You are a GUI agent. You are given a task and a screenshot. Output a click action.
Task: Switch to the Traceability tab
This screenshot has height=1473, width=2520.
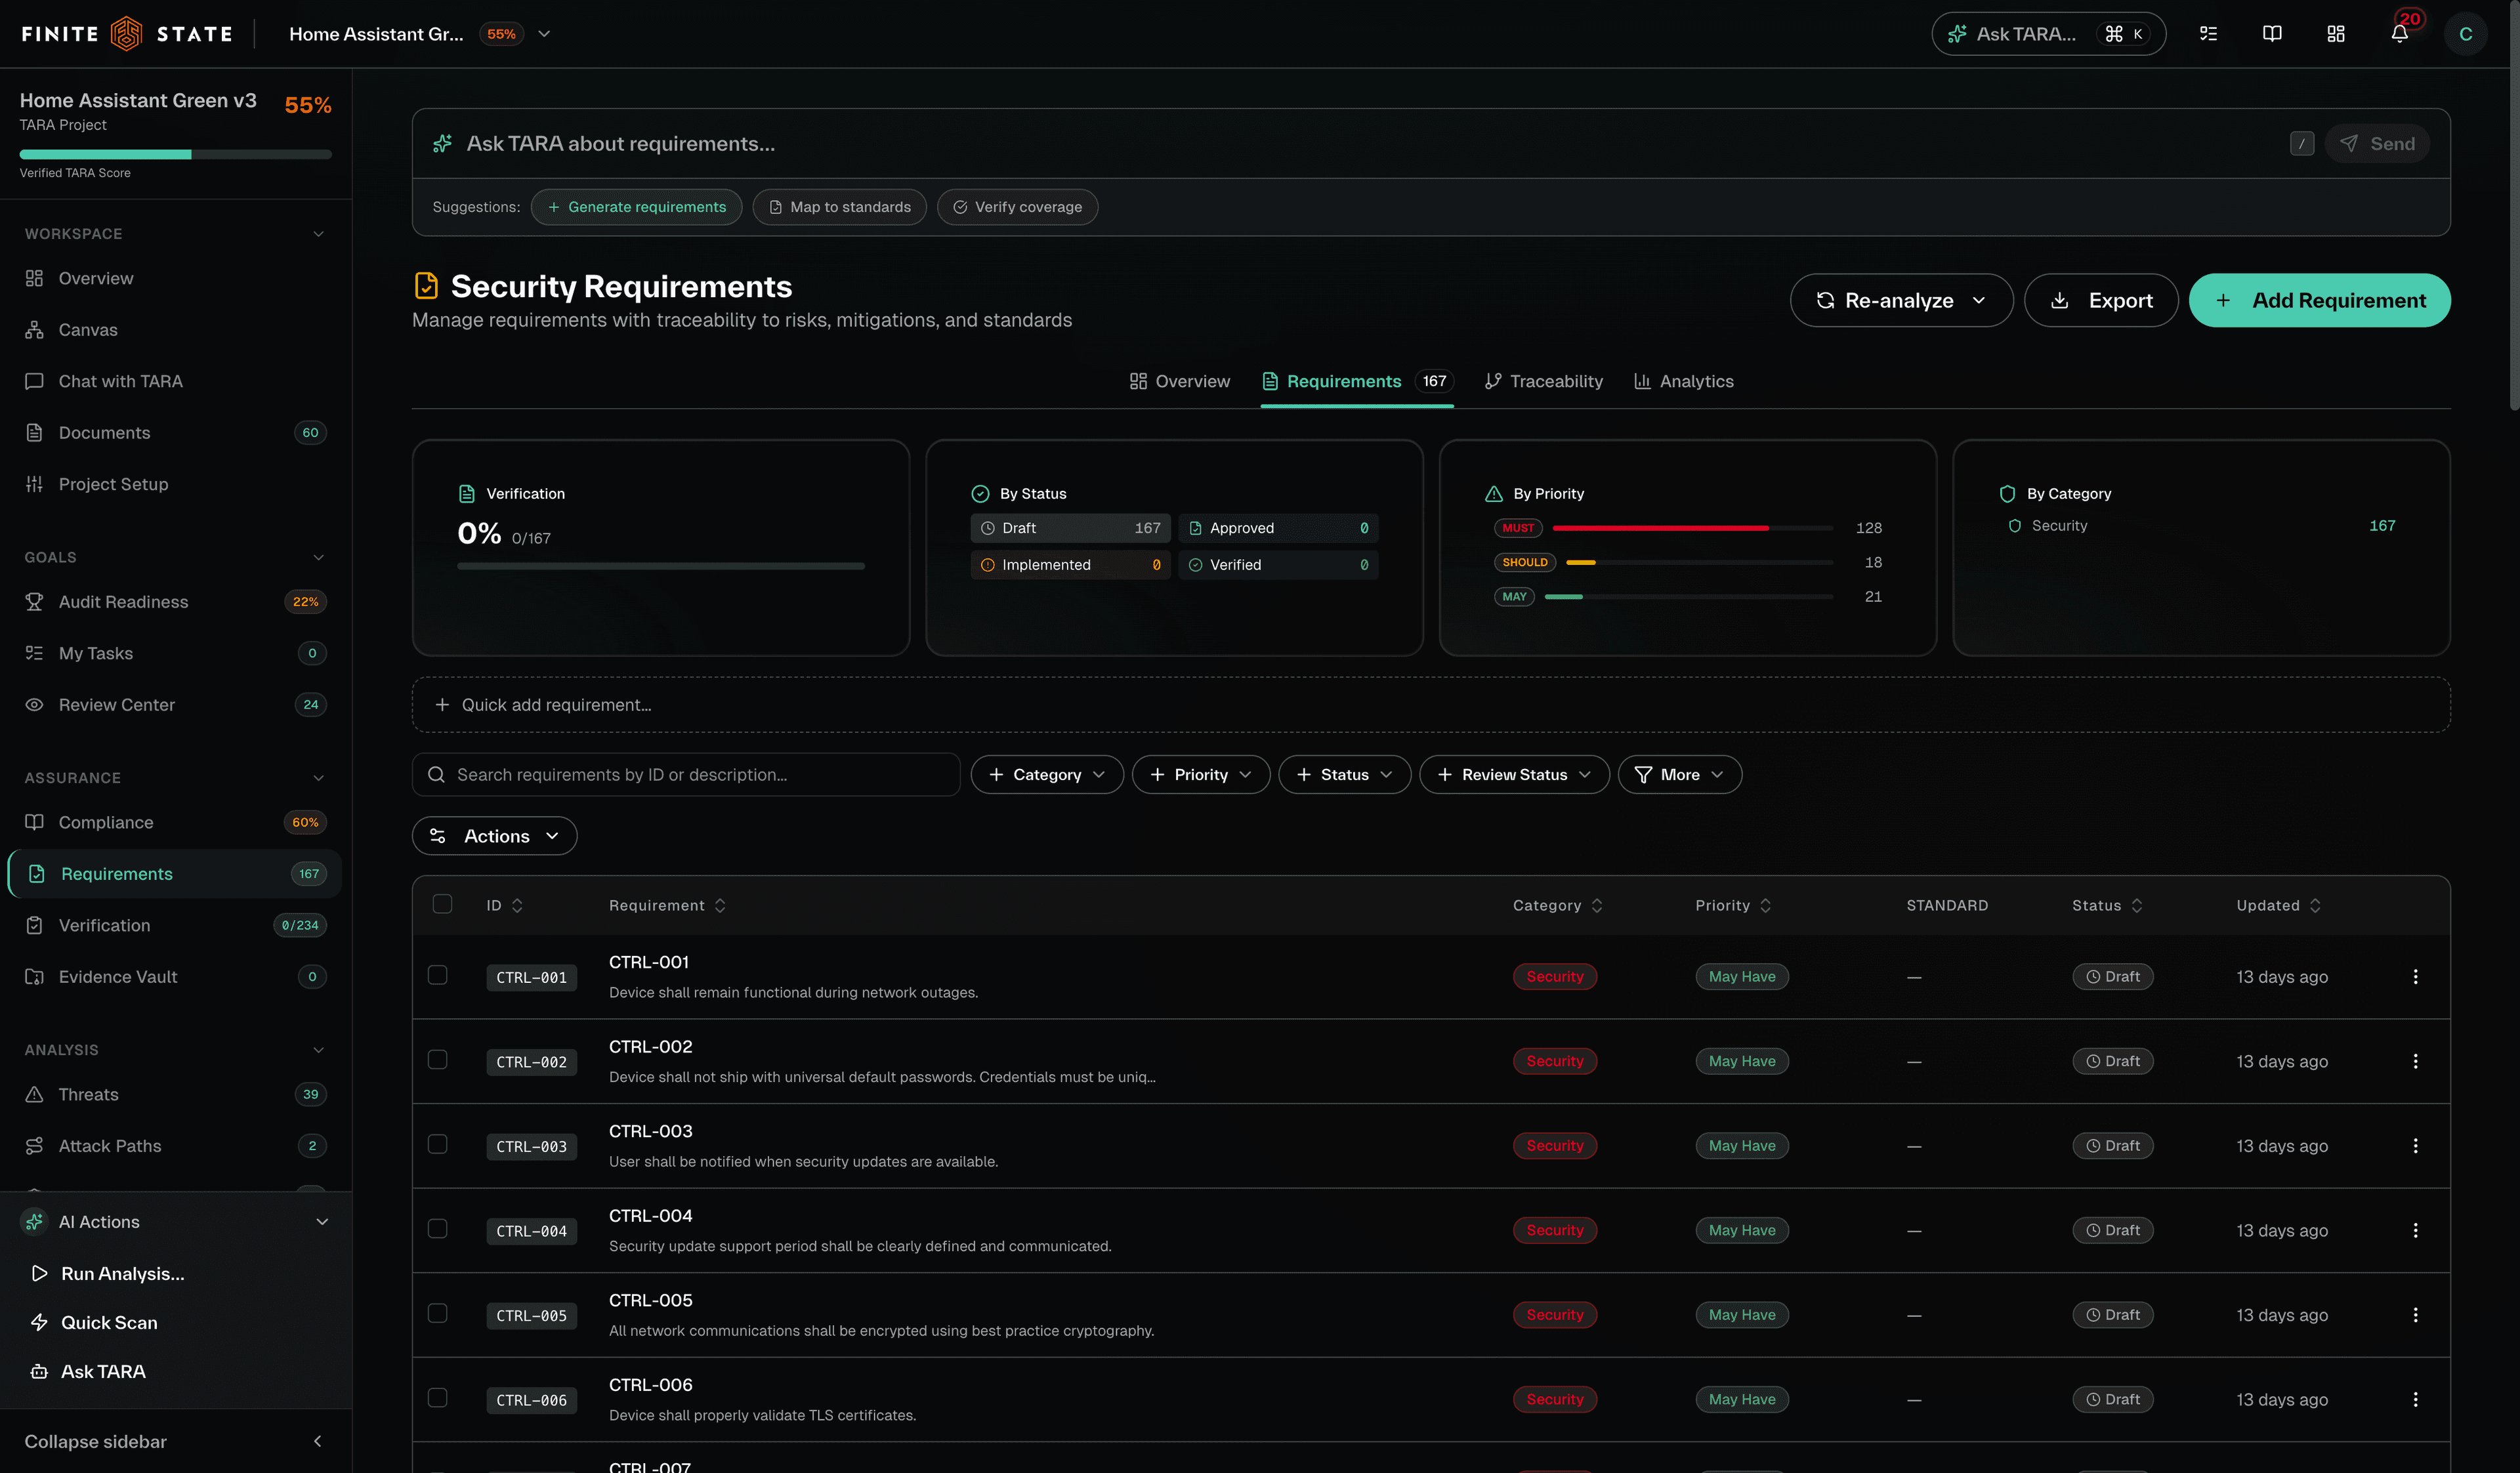[x=1554, y=381]
